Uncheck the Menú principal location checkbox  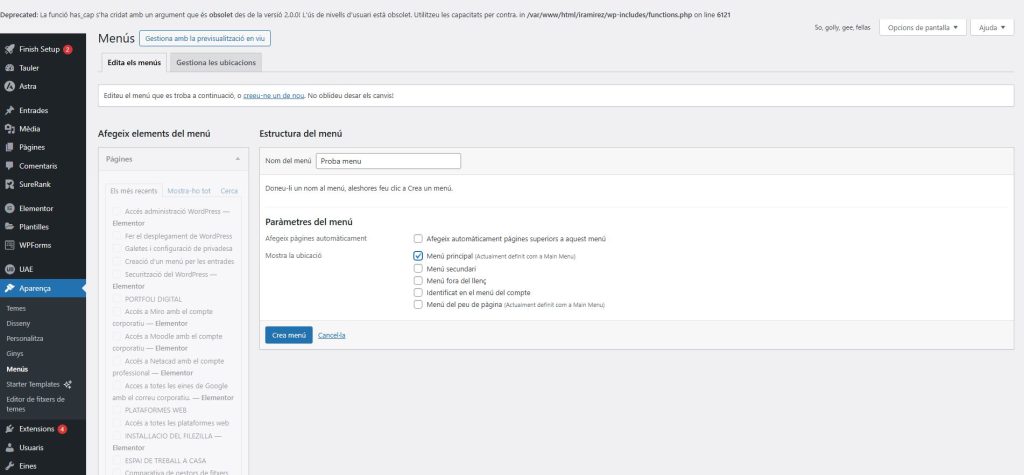click(418, 256)
